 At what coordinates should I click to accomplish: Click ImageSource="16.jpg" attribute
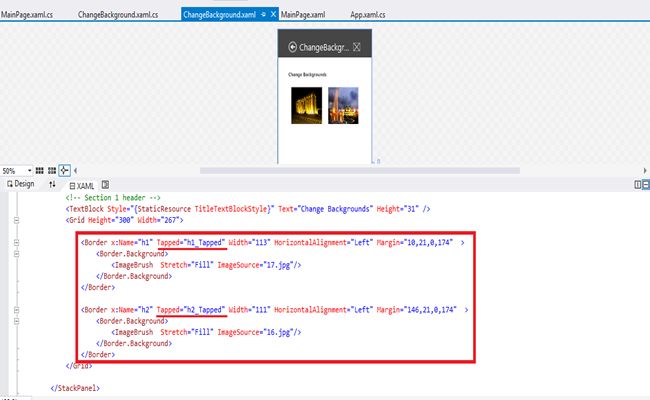click(x=255, y=332)
